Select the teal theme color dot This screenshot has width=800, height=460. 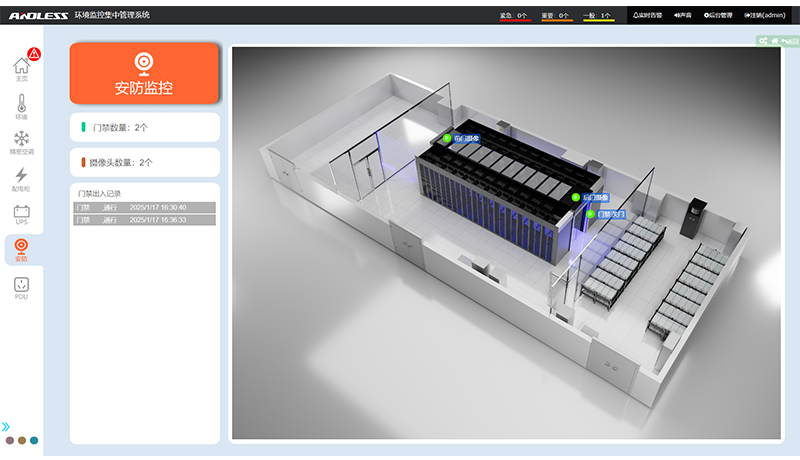point(34,440)
